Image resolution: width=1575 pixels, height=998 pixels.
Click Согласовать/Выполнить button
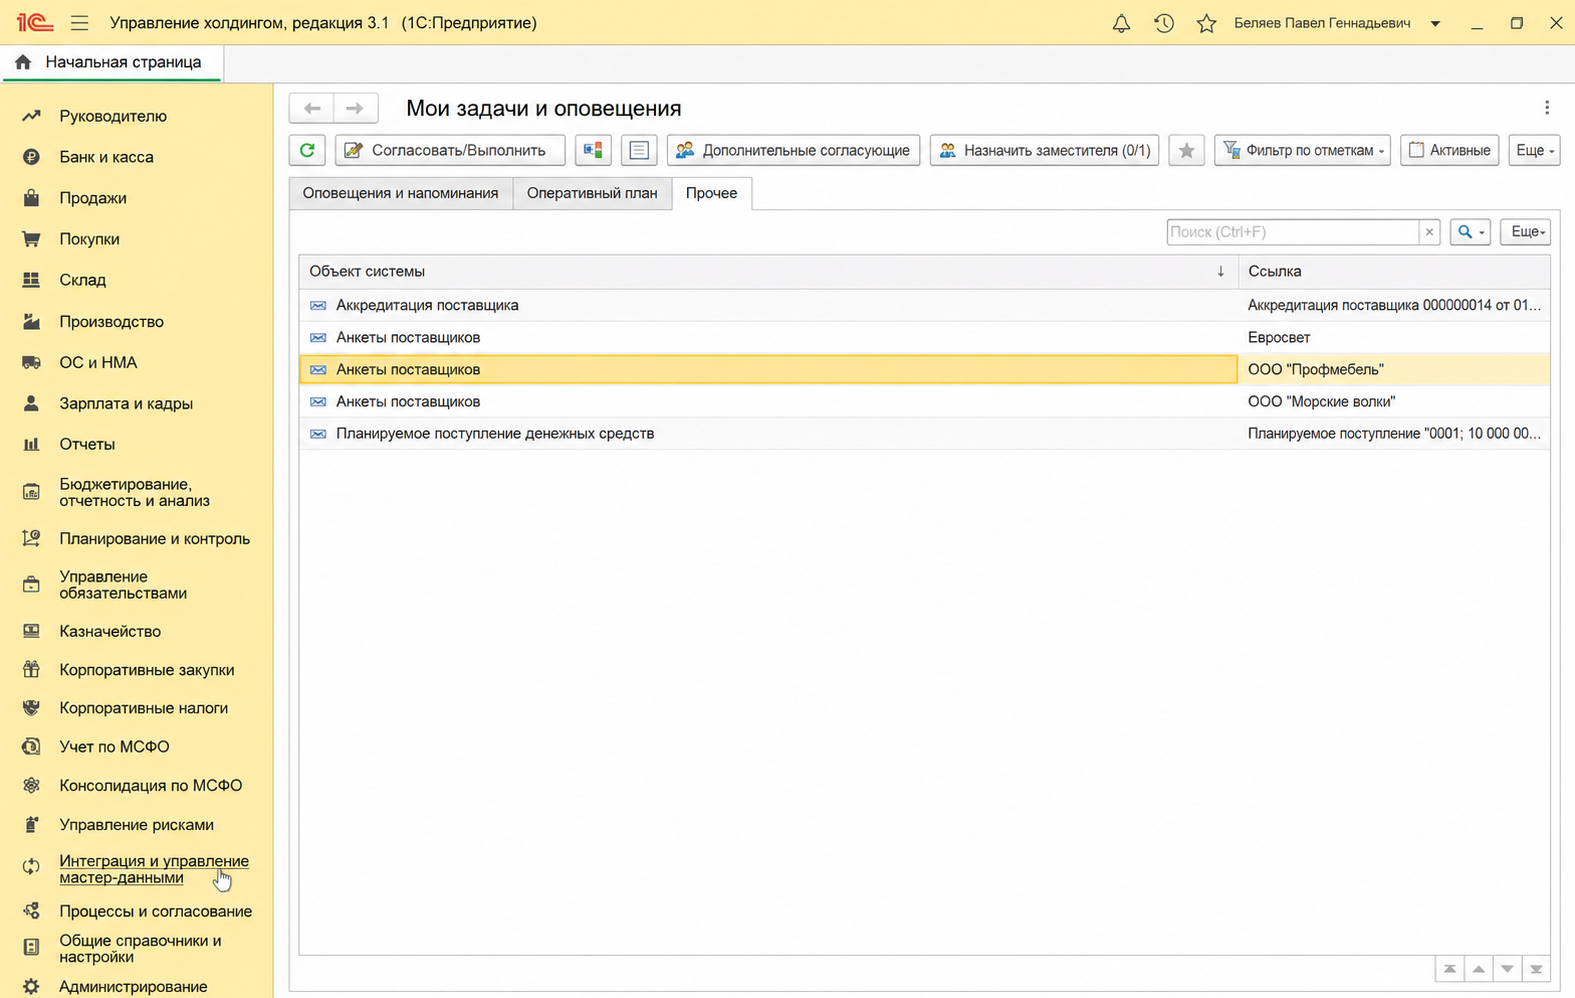450,150
